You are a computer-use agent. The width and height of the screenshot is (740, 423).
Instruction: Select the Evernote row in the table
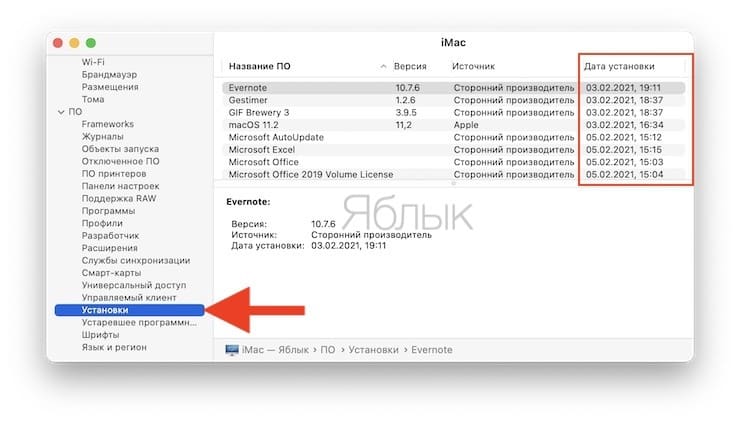click(x=453, y=88)
